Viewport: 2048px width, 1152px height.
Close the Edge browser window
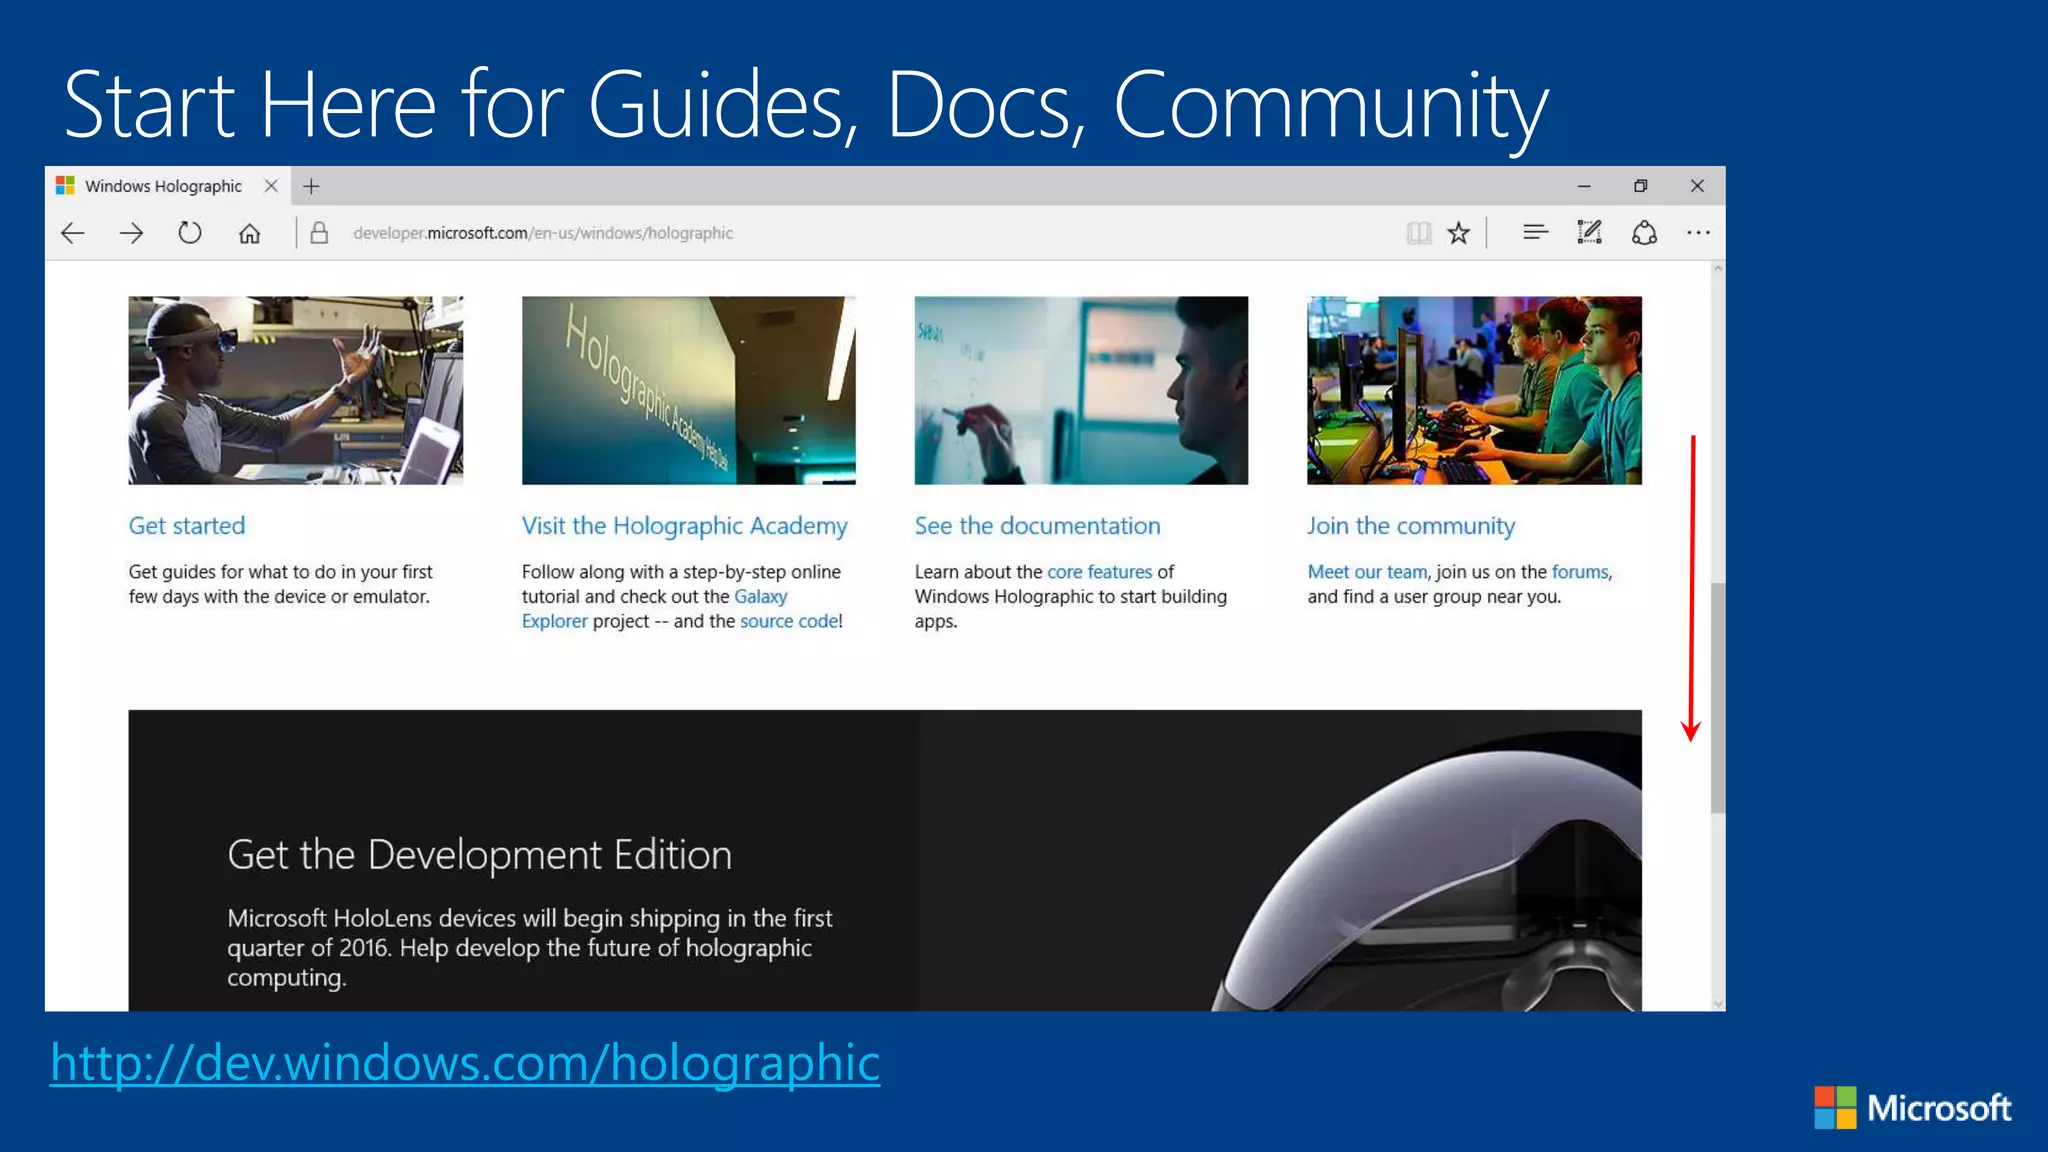coord(1697,186)
